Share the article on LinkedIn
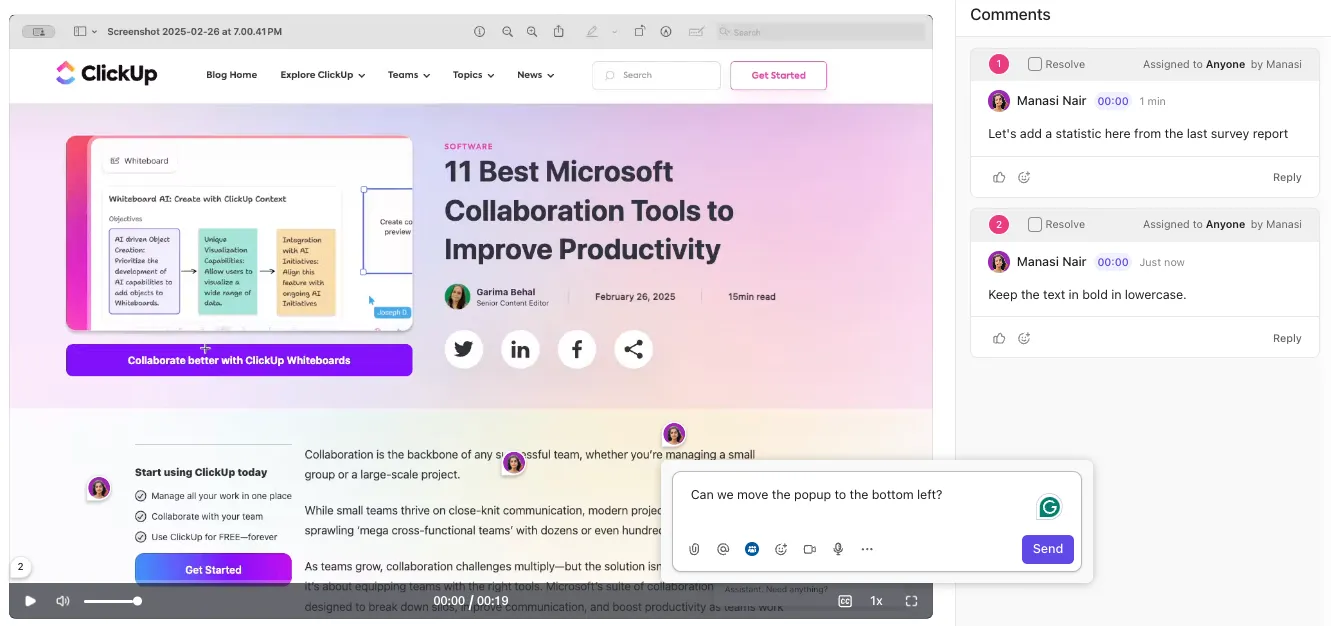 point(520,349)
